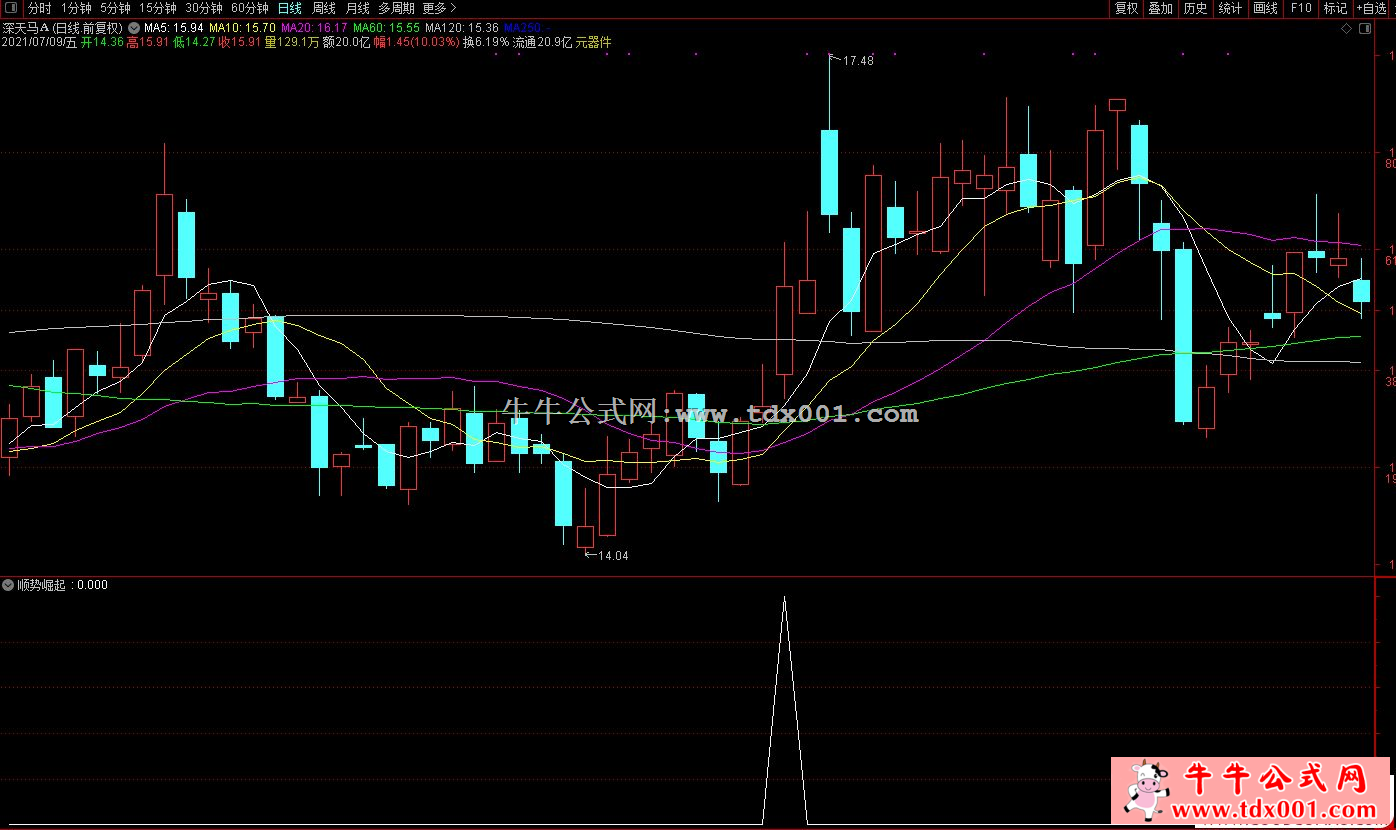Screen dimensions: 1396x830
Task: Click the MA20: 16.17 indicator label
Action: click(x=314, y=28)
